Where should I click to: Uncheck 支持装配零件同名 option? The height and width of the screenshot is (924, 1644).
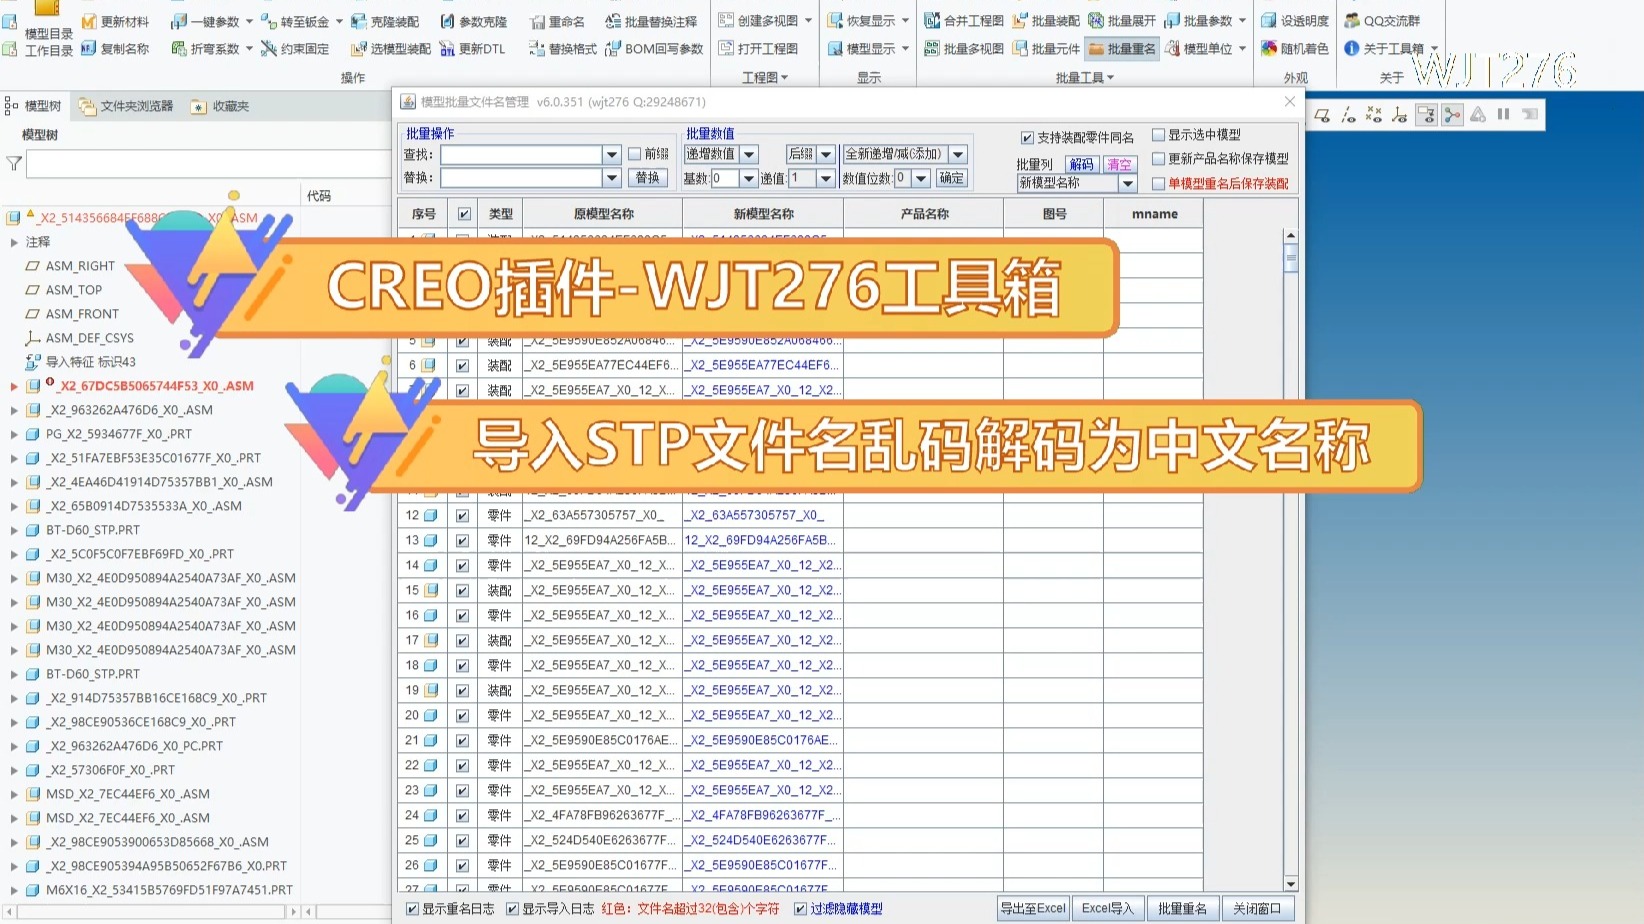[x=1026, y=137]
